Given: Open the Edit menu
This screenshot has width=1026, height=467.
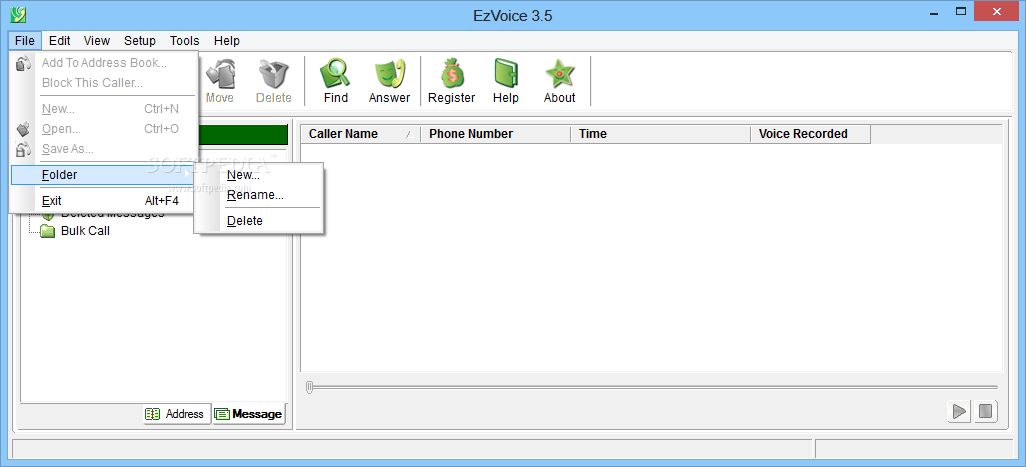Looking at the screenshot, I should [60, 41].
